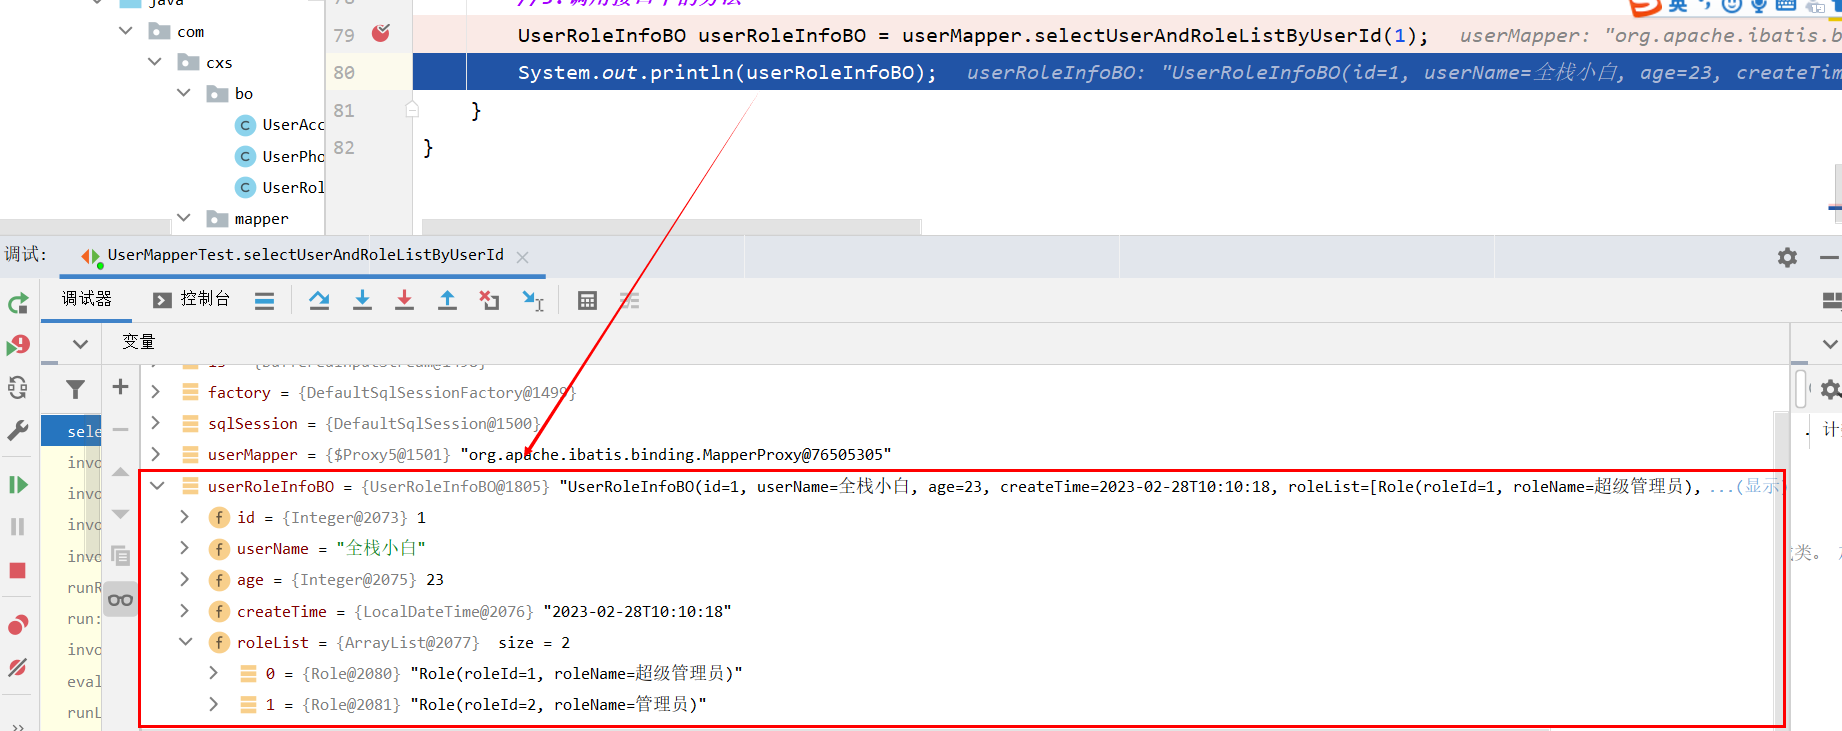Click the move watch up arrow
Image resolution: width=1842 pixels, height=731 pixels.
point(120,472)
